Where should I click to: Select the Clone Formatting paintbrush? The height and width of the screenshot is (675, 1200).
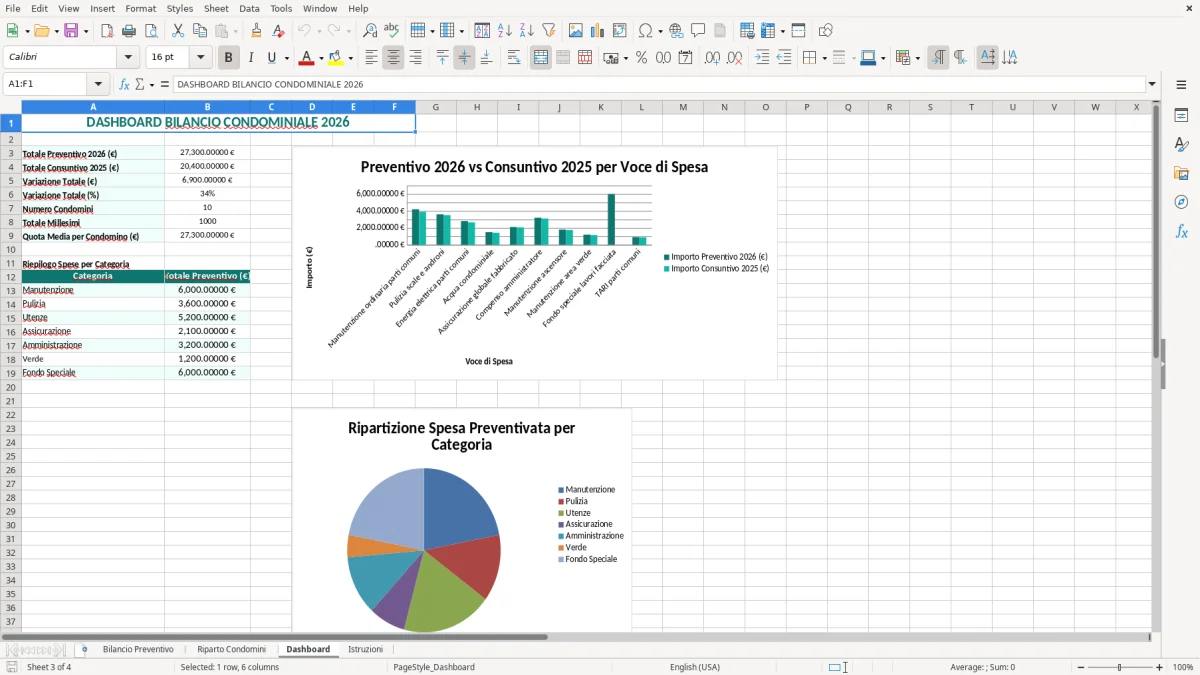coord(257,31)
